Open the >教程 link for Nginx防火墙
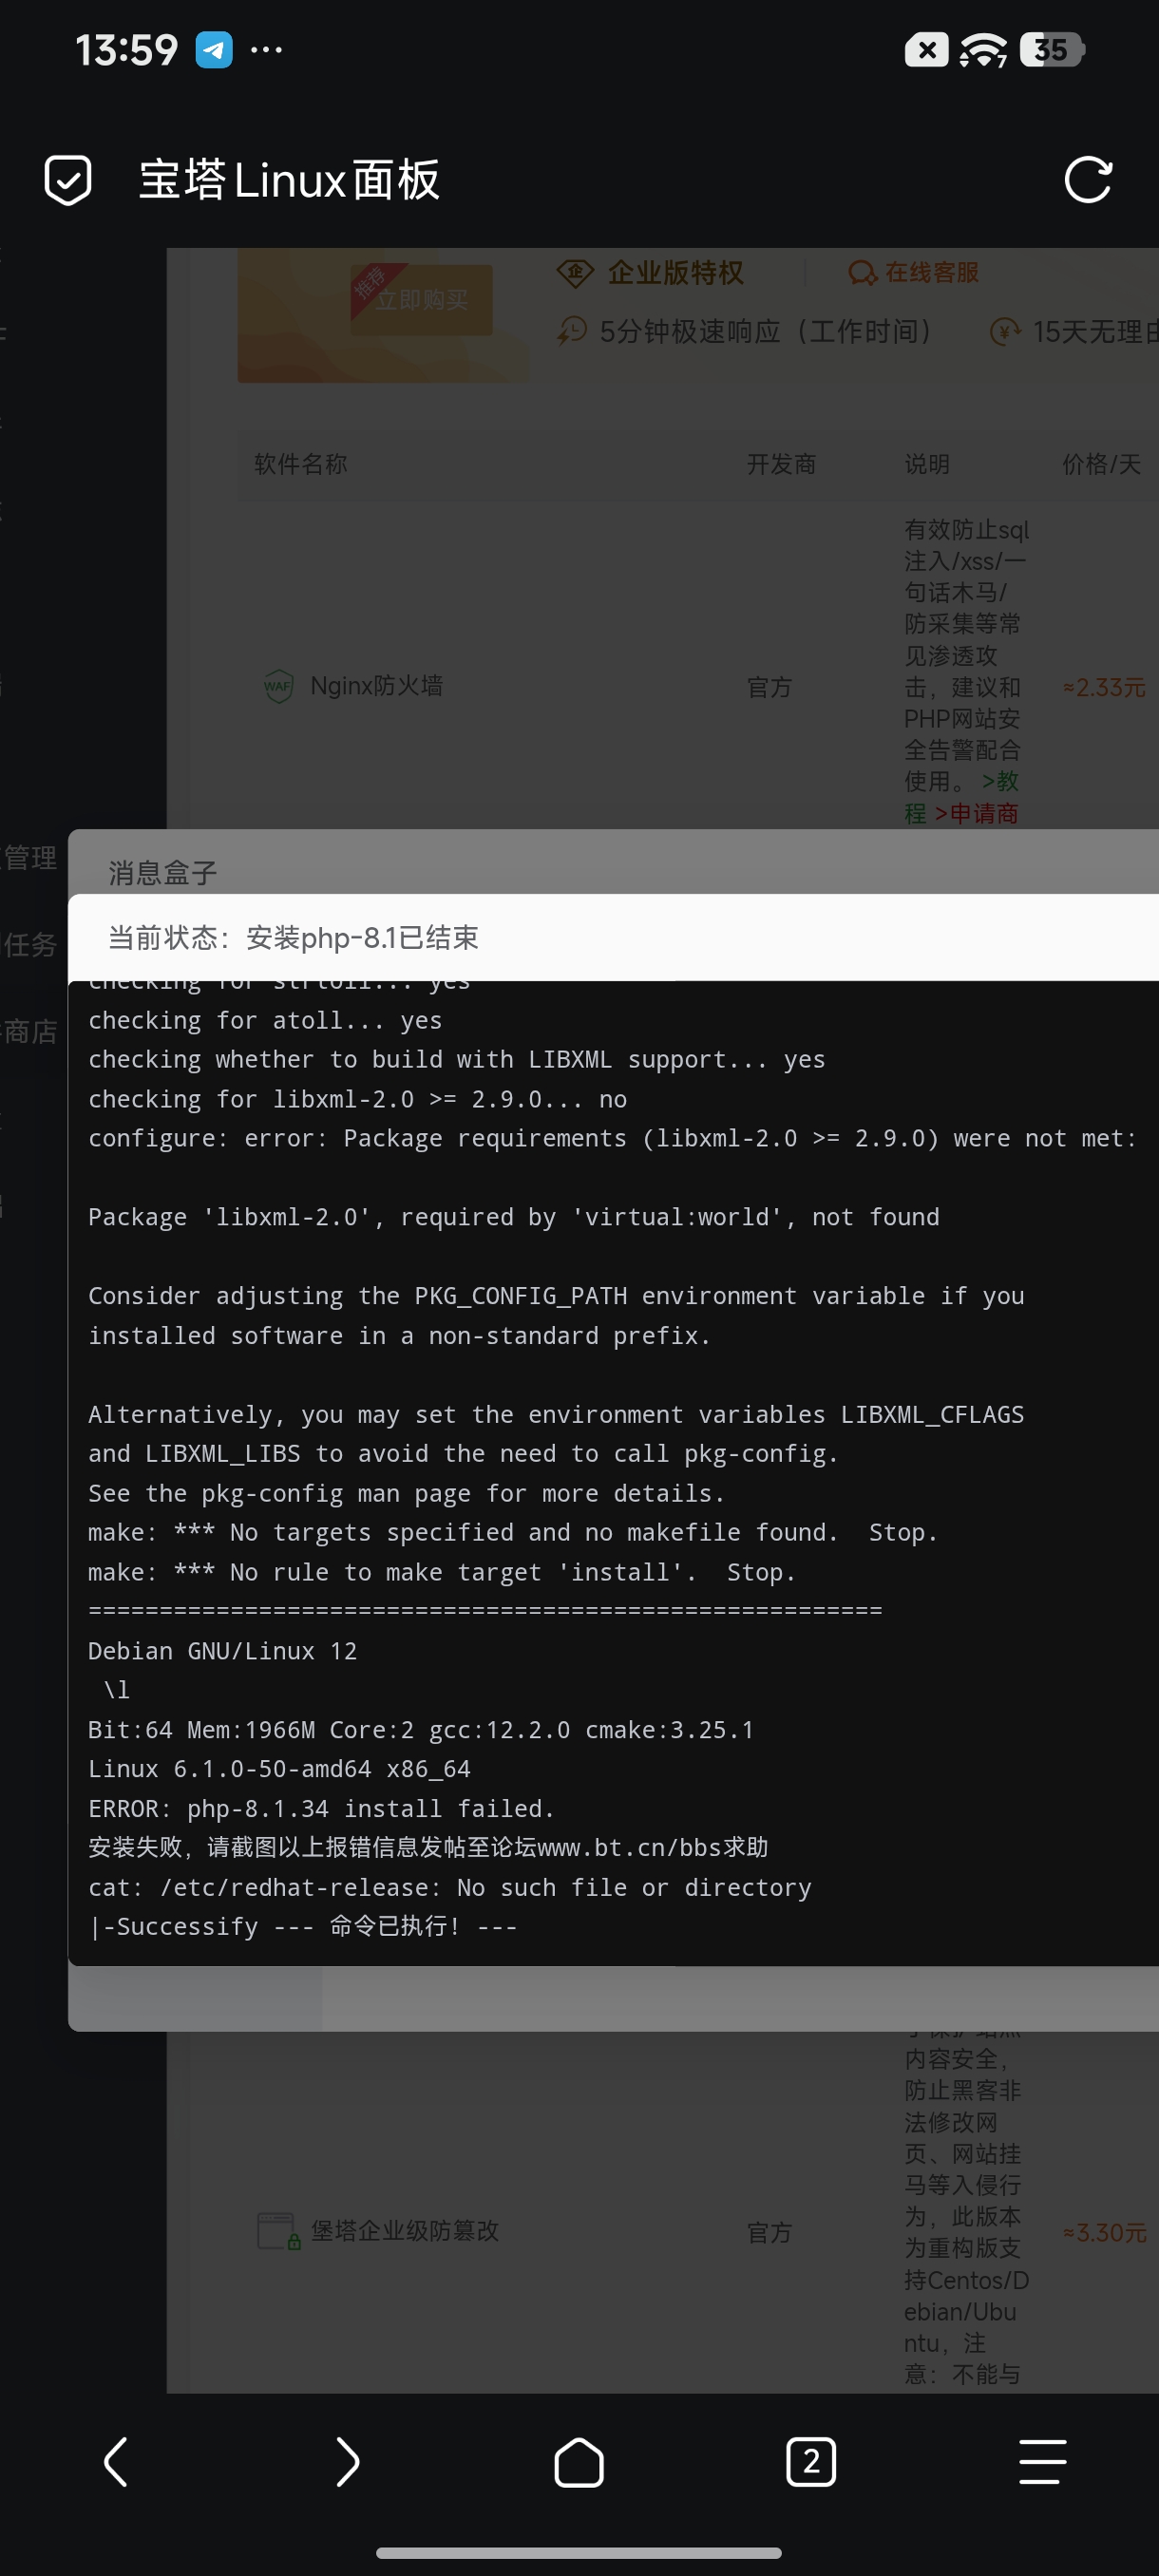This screenshot has width=1159, height=2576. 963,797
